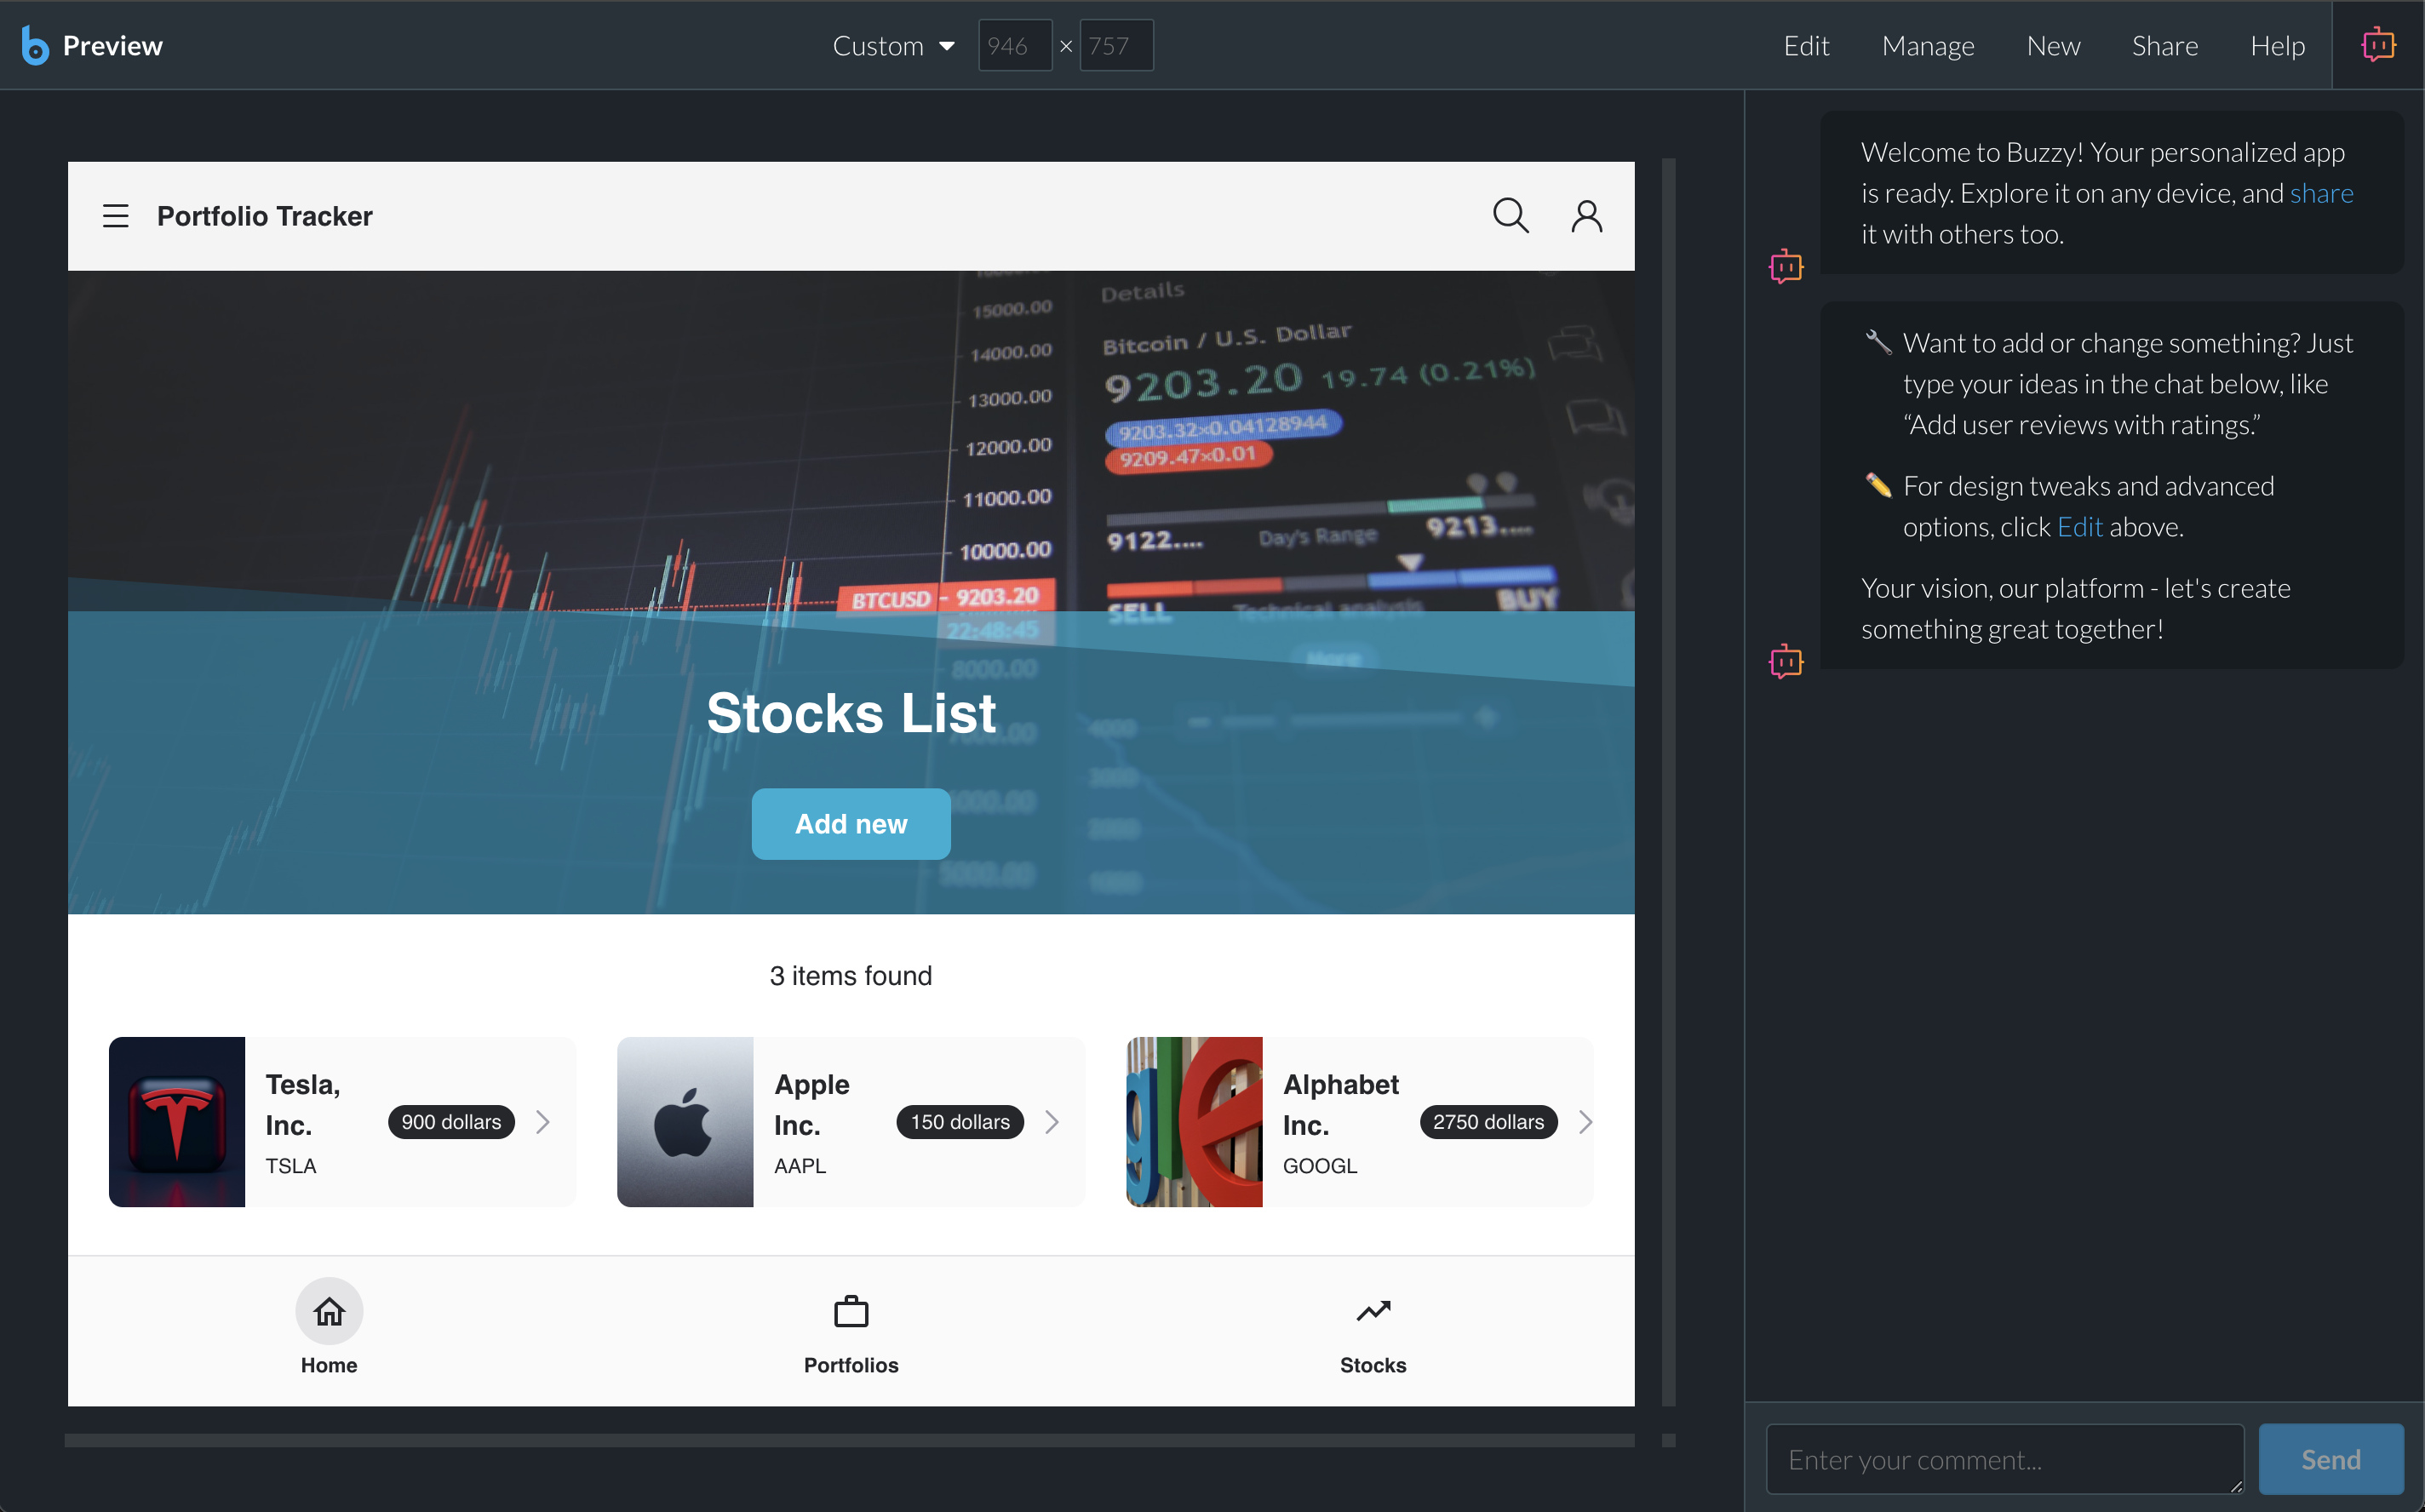
Task: Open Stocks trending icon
Action: pyautogui.click(x=1373, y=1311)
